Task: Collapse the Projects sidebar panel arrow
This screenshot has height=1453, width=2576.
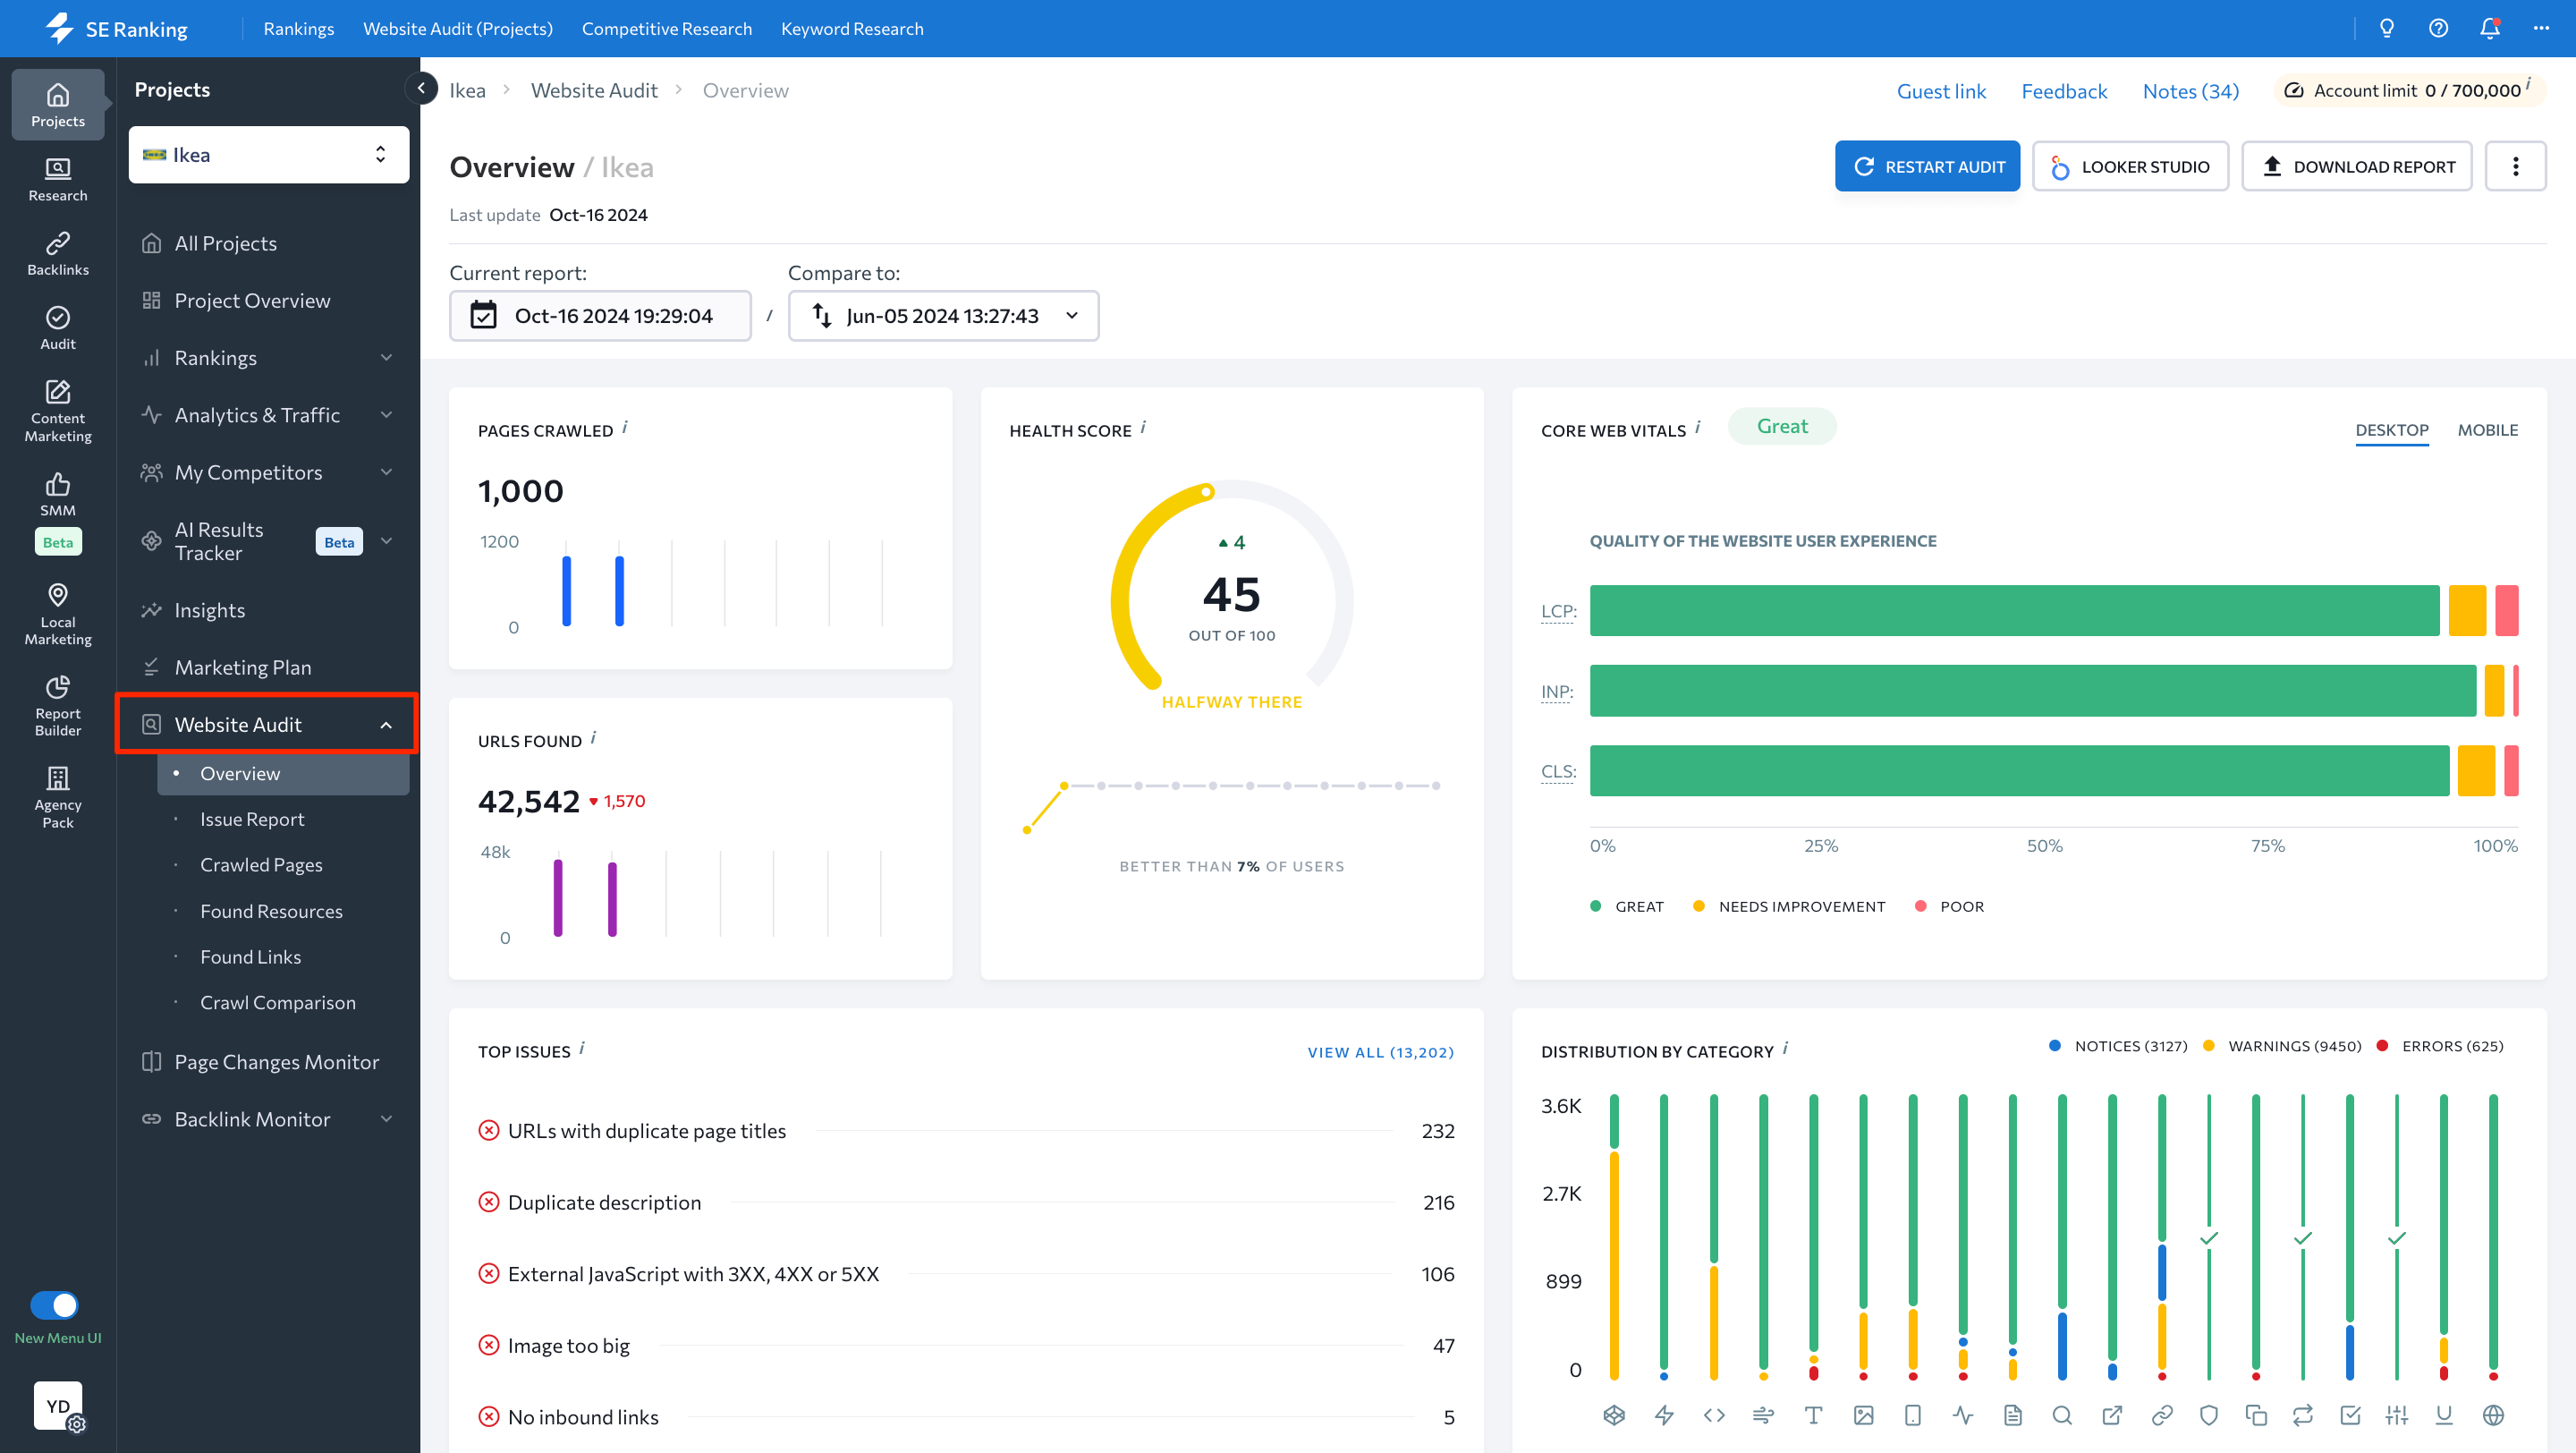Action: (x=421, y=88)
